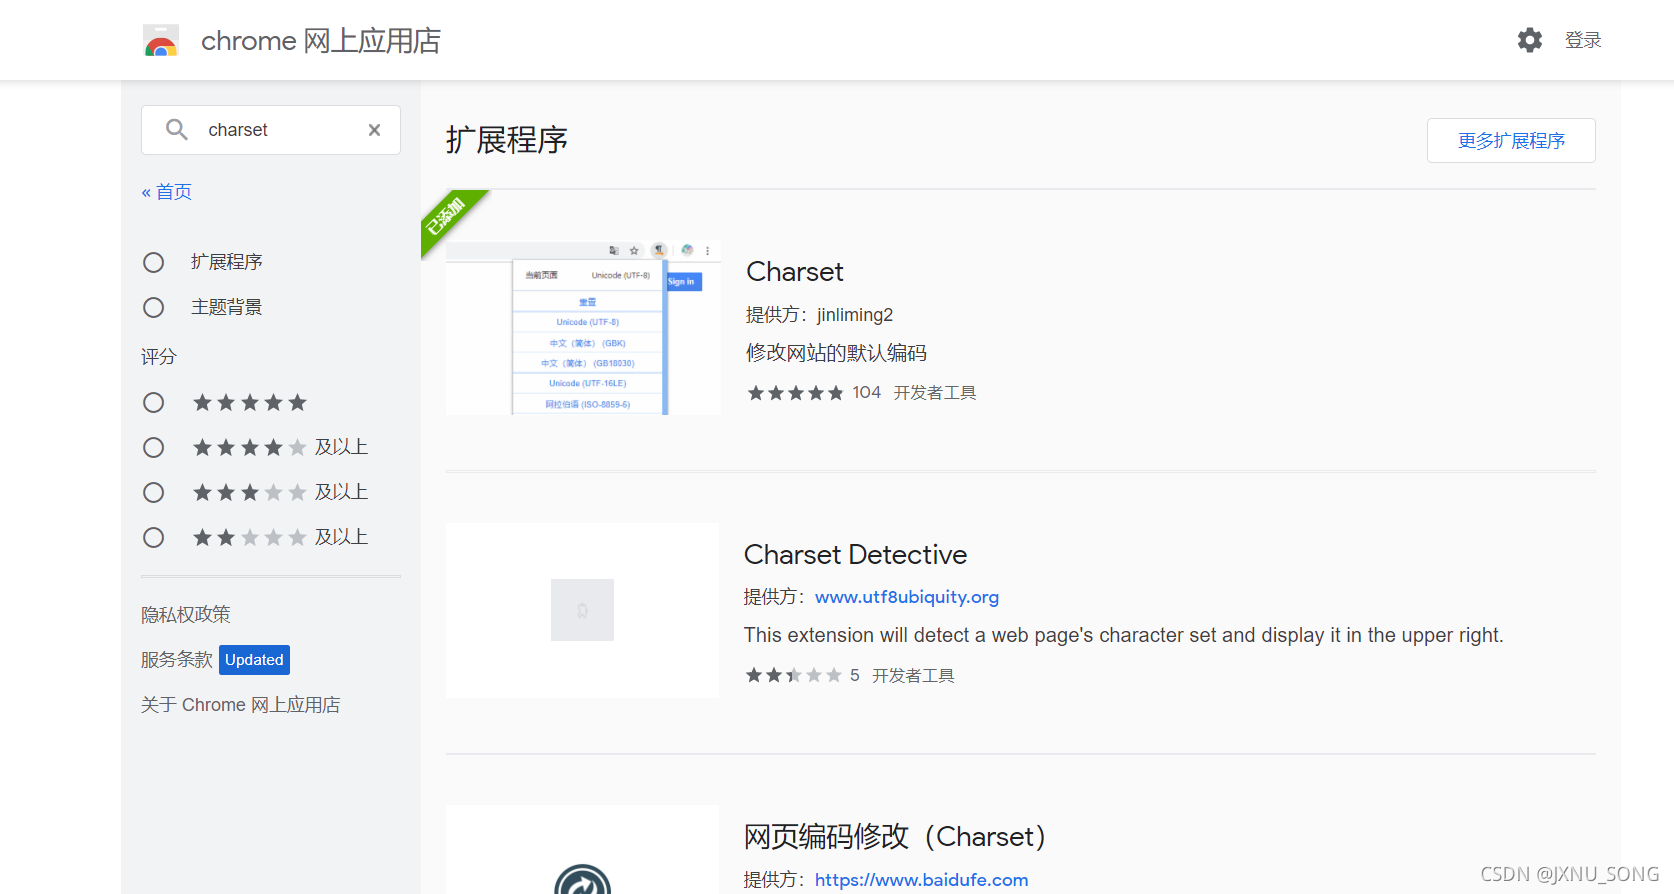Viewport: 1674px width, 894px height.
Task: Select the 扩展程序 radio filter
Action: click(x=153, y=262)
